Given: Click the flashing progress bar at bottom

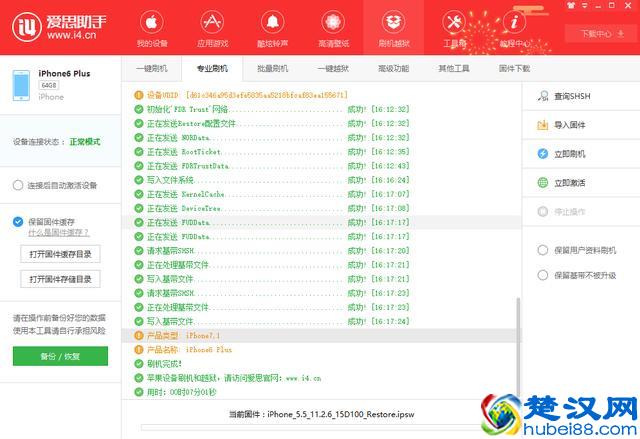Looking at the screenshot, I should [x=312, y=427].
